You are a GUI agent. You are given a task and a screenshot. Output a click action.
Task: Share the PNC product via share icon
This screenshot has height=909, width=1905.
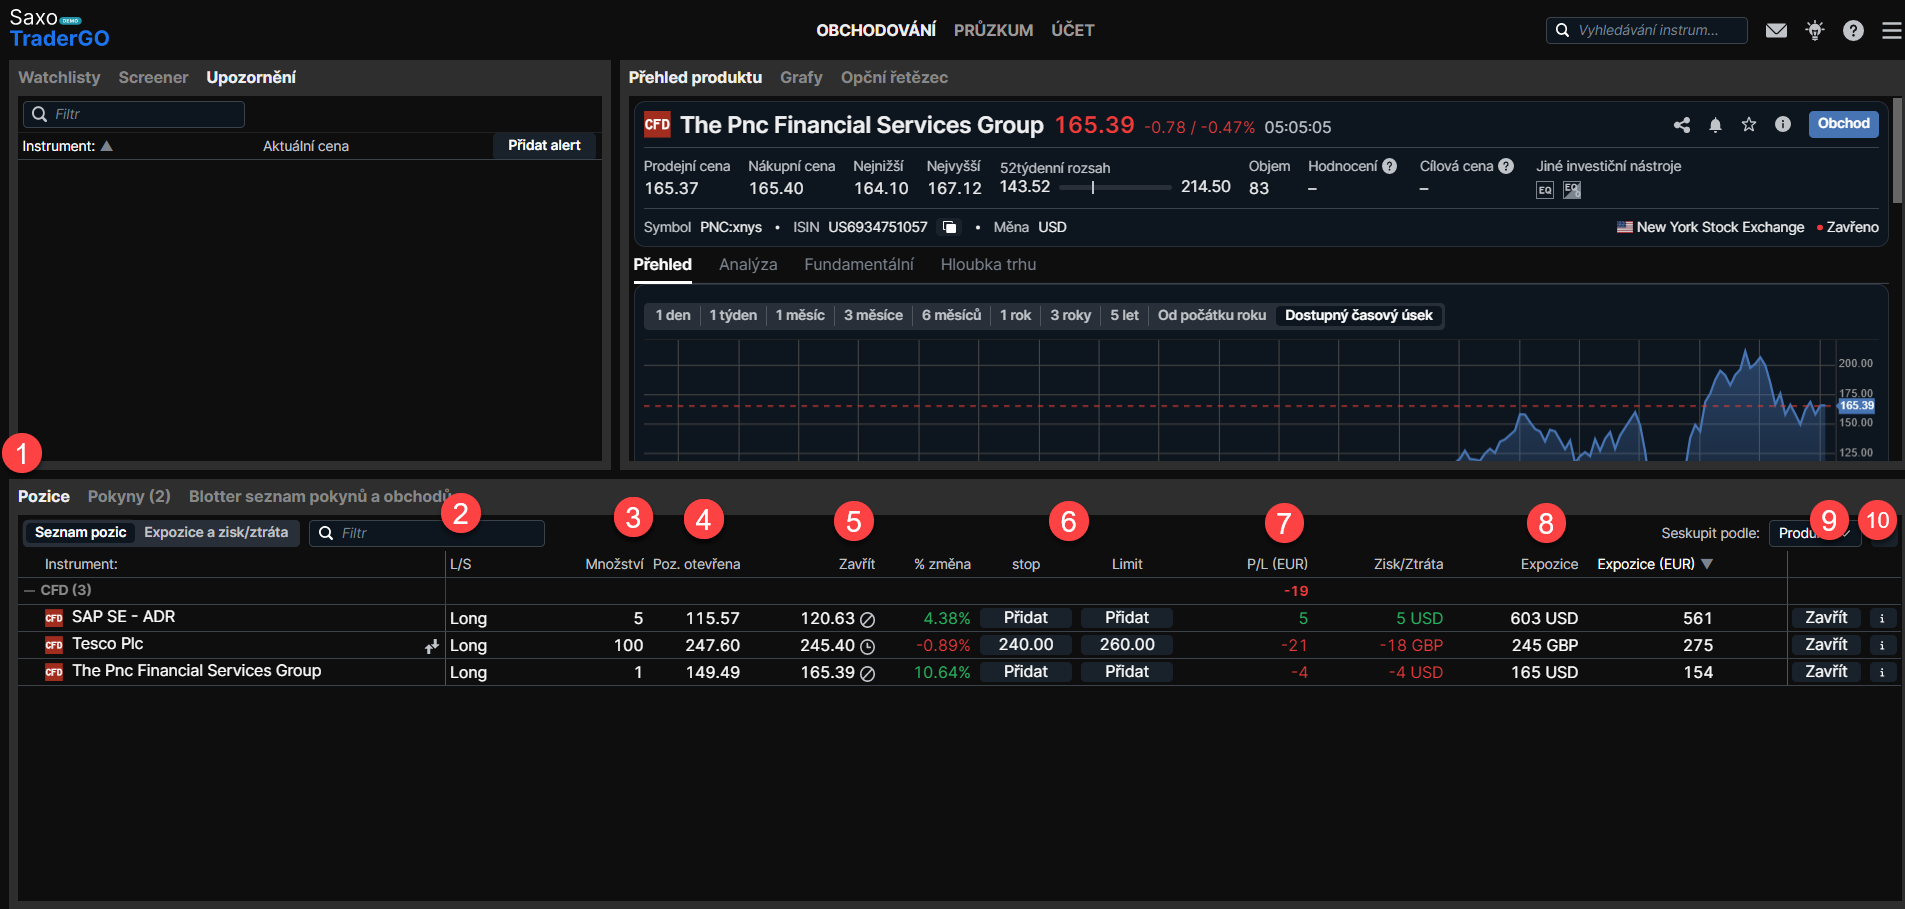click(1682, 125)
